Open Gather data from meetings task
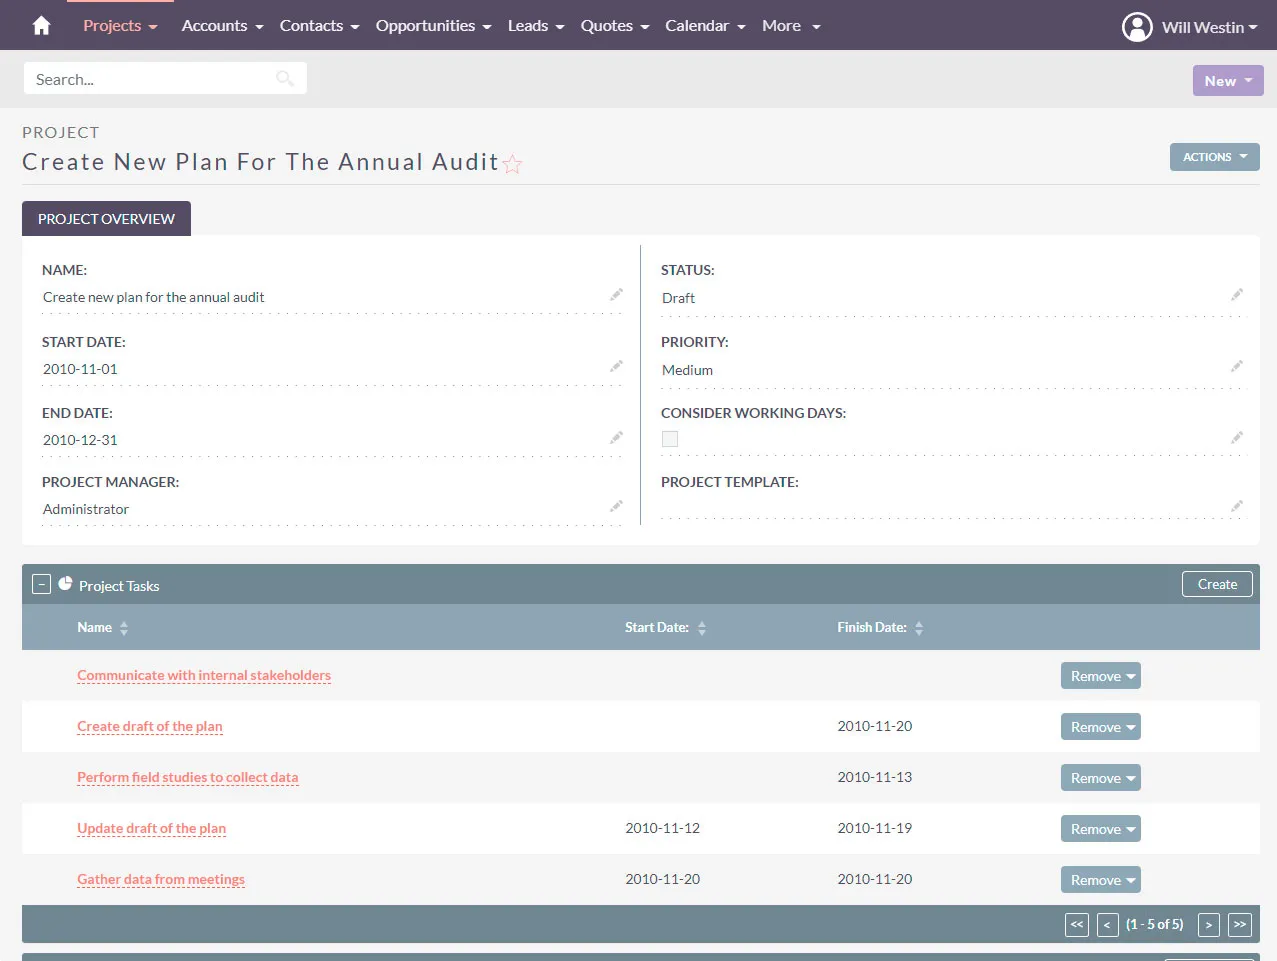1277x961 pixels. pos(161,880)
